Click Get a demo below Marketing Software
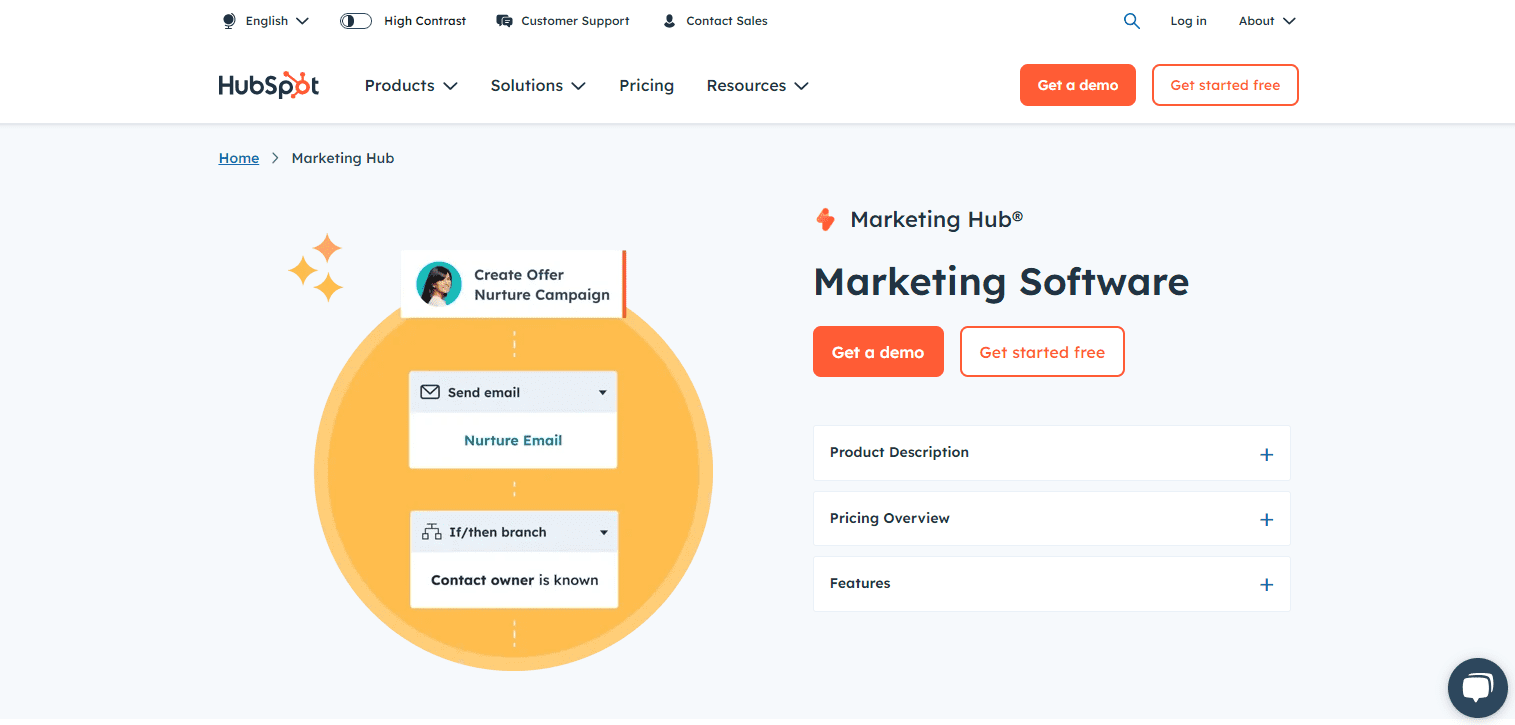1515x725 pixels. point(878,352)
